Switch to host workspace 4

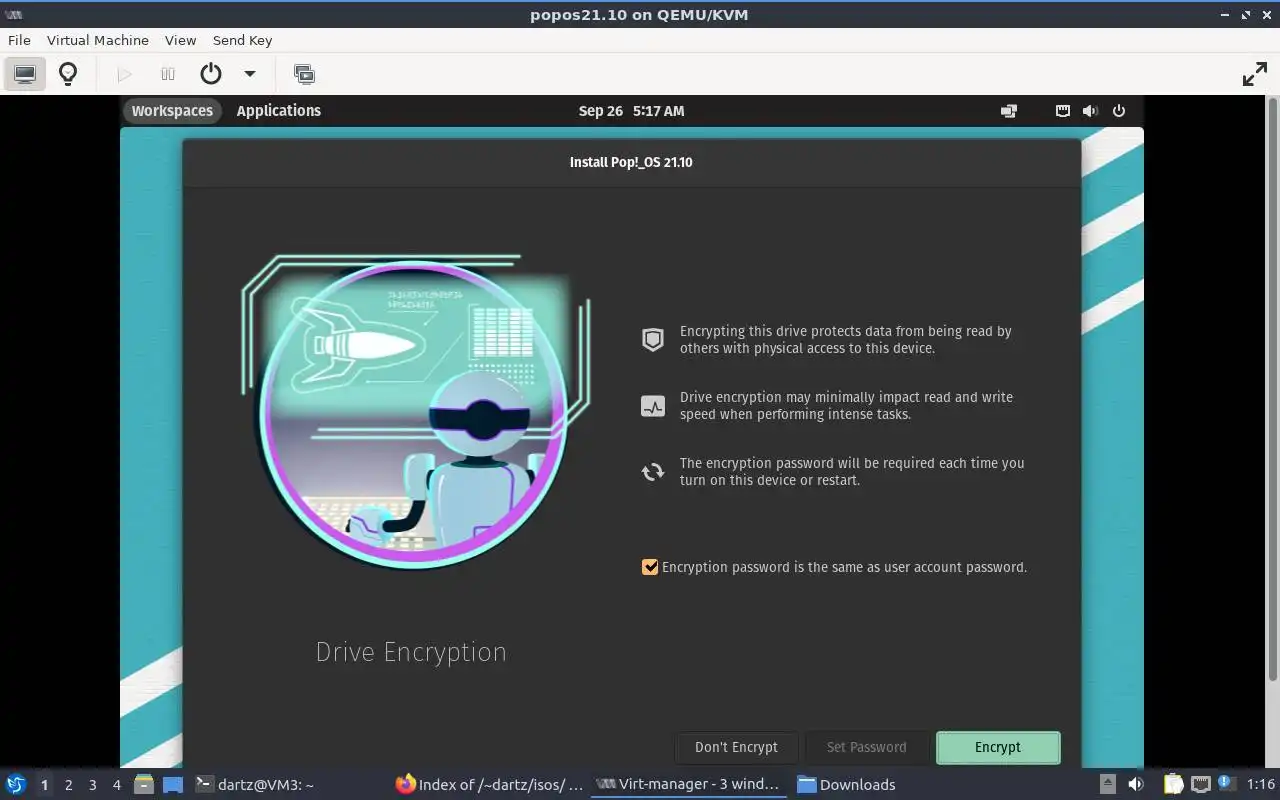click(x=116, y=785)
